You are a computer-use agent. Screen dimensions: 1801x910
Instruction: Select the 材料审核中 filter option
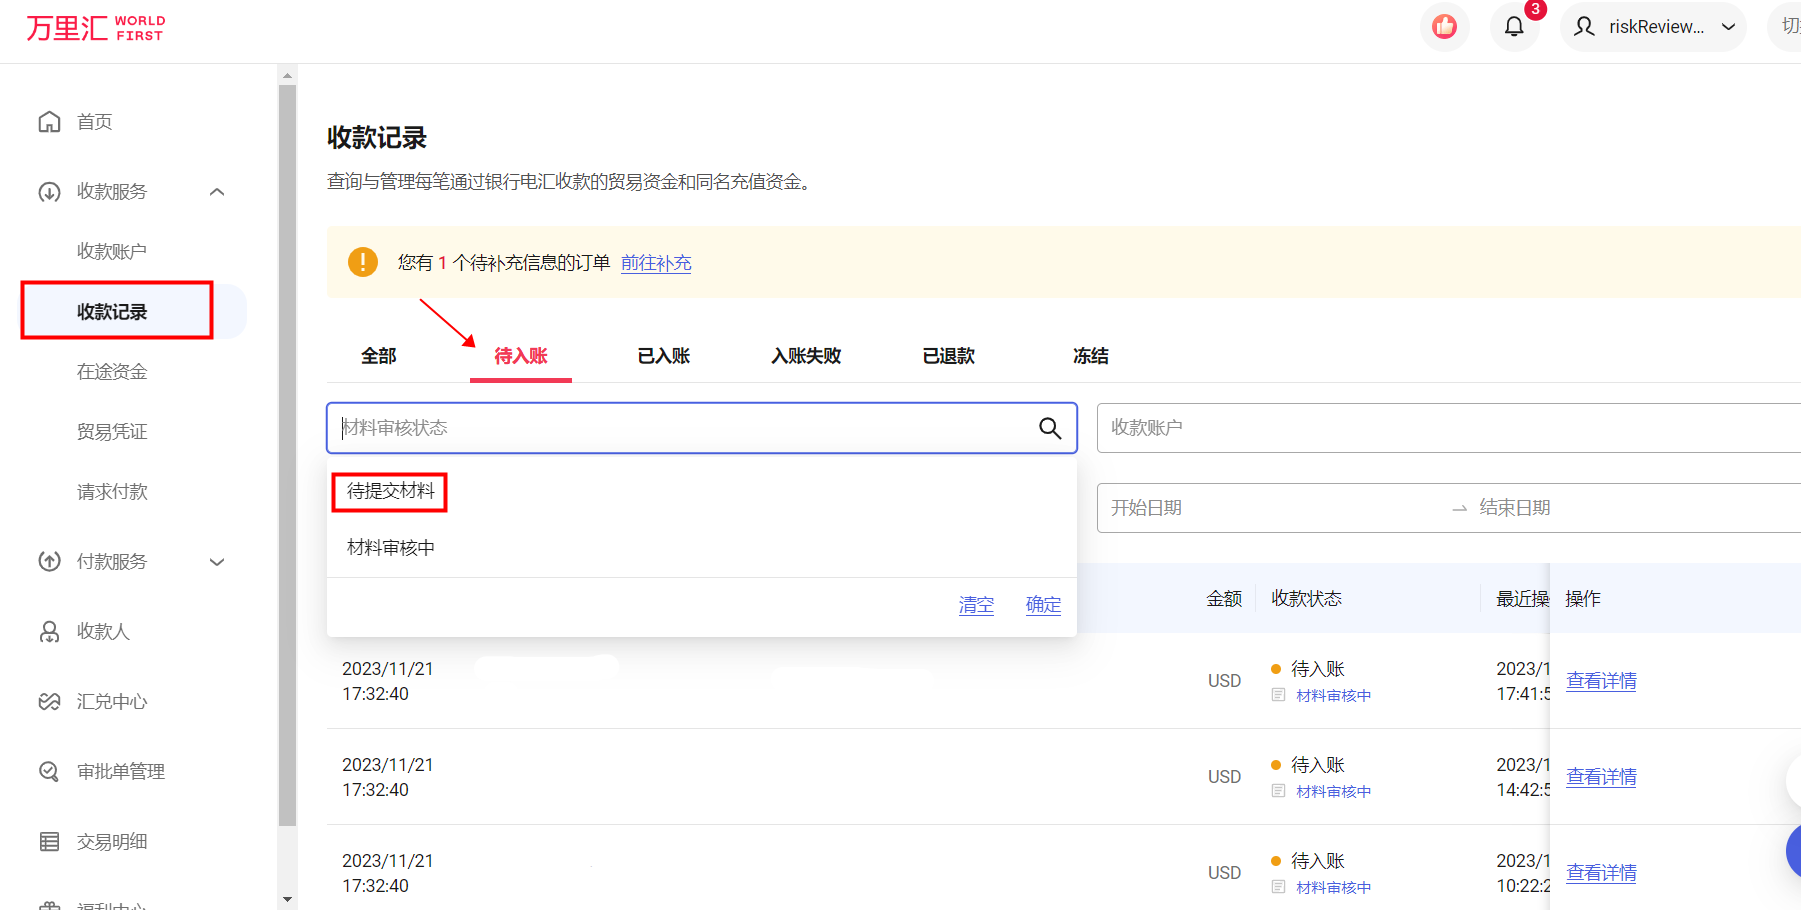point(390,547)
